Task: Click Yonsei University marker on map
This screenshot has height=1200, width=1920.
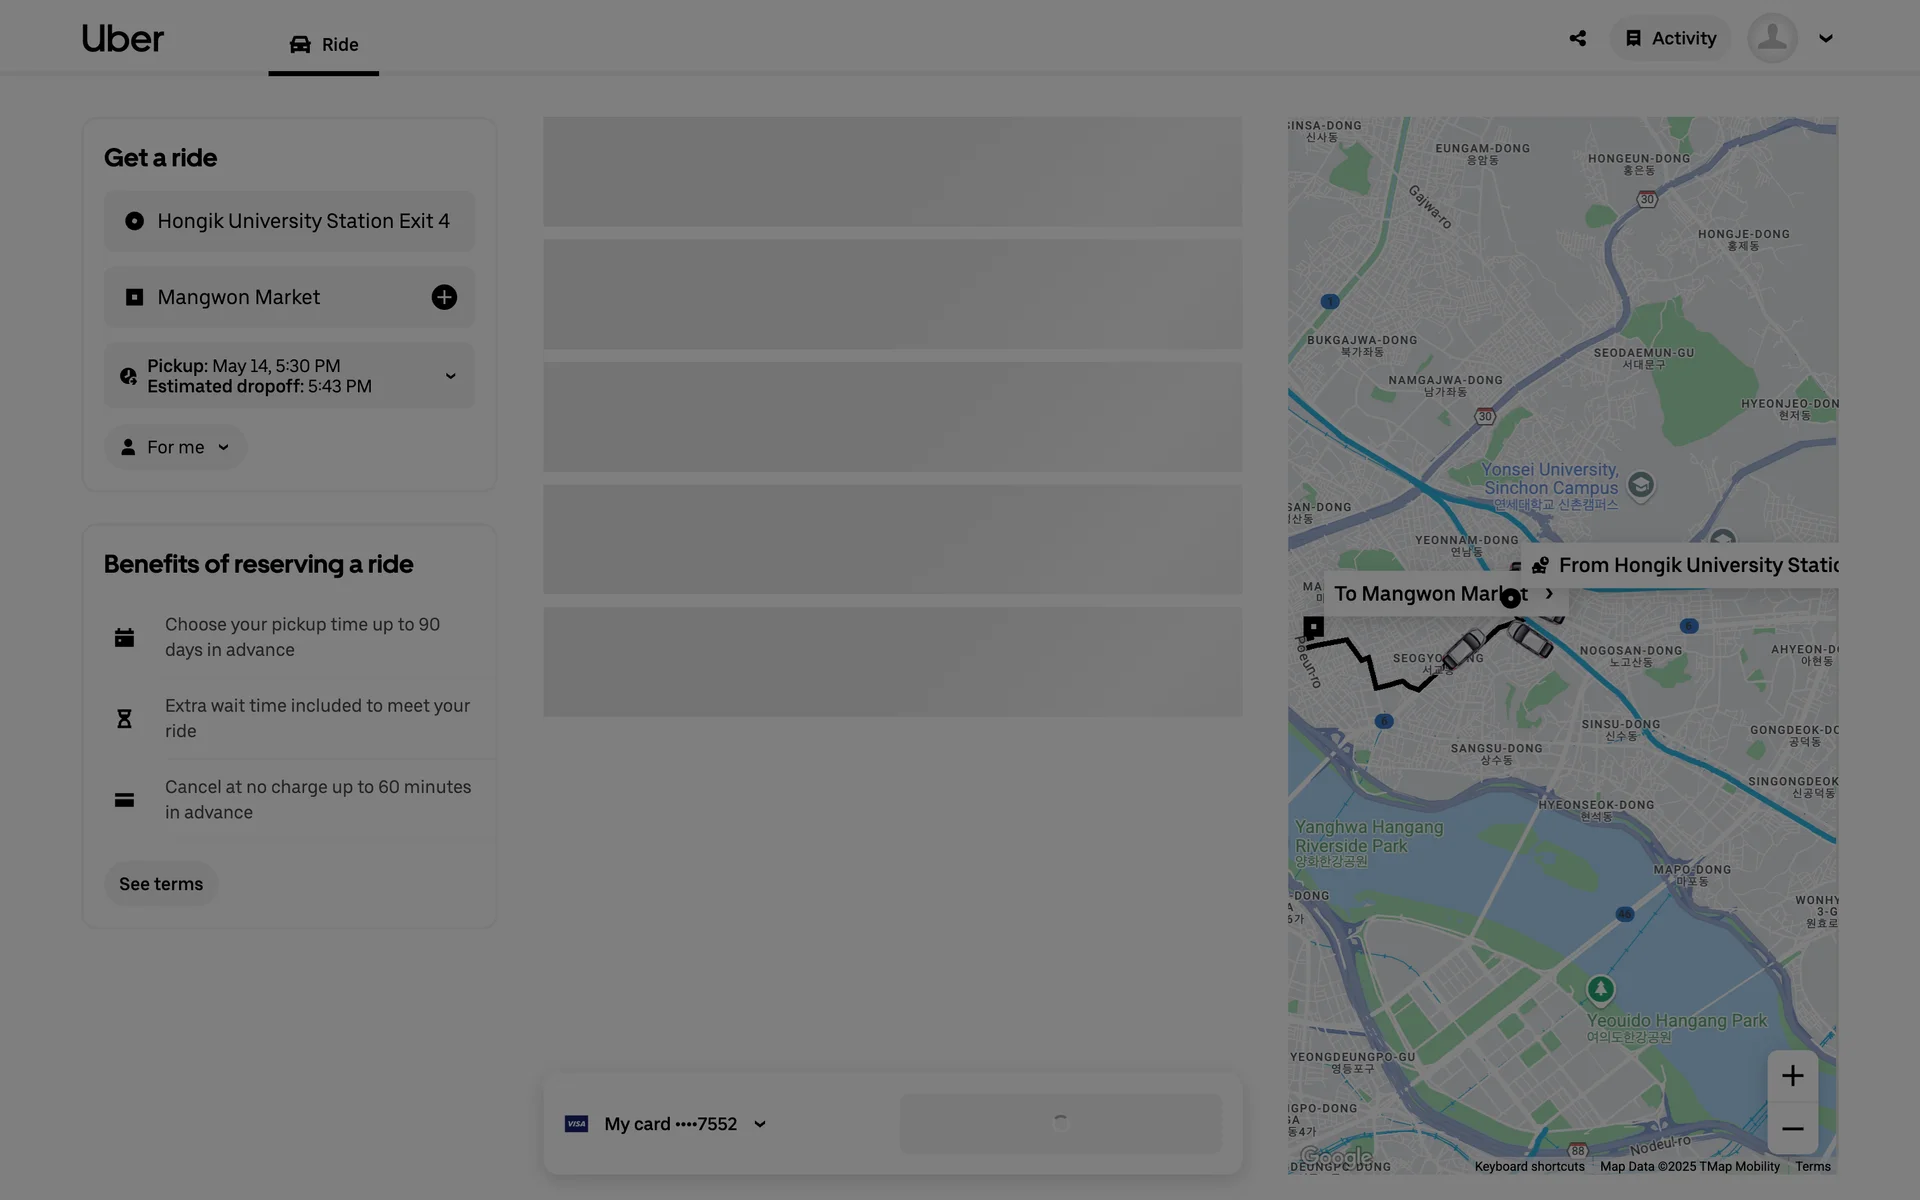Action: (x=1640, y=486)
